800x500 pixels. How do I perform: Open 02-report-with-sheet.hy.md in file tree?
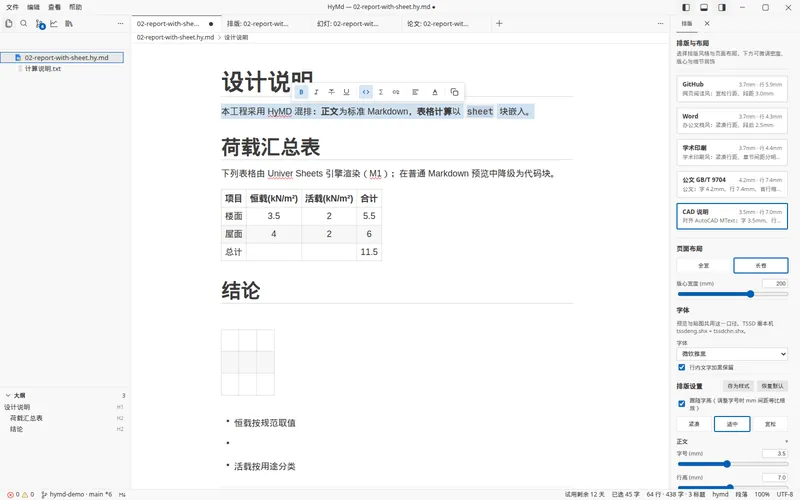62,58
